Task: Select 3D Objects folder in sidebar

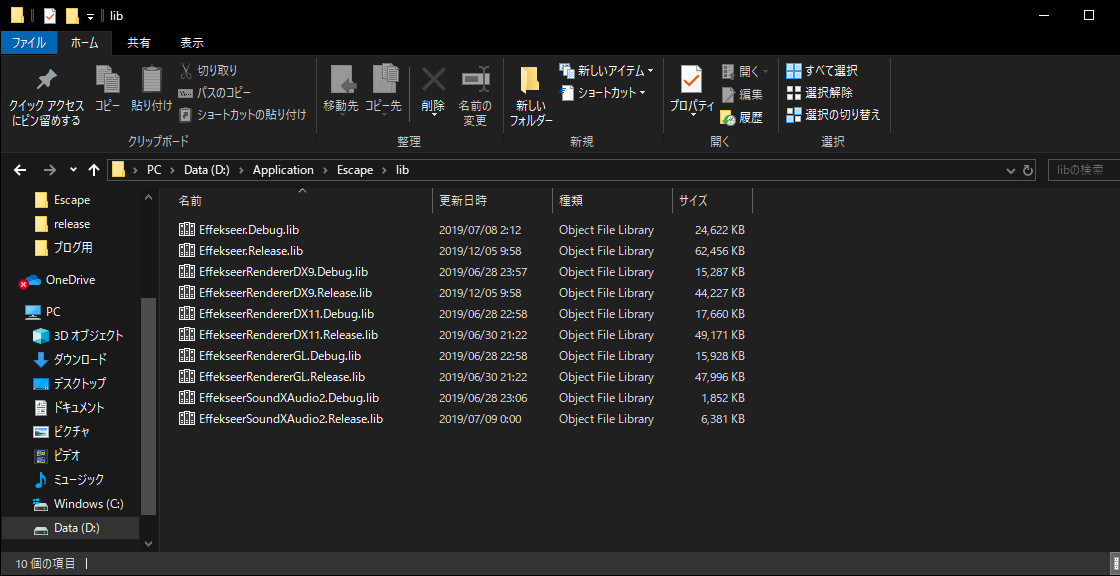Action: click(x=79, y=335)
